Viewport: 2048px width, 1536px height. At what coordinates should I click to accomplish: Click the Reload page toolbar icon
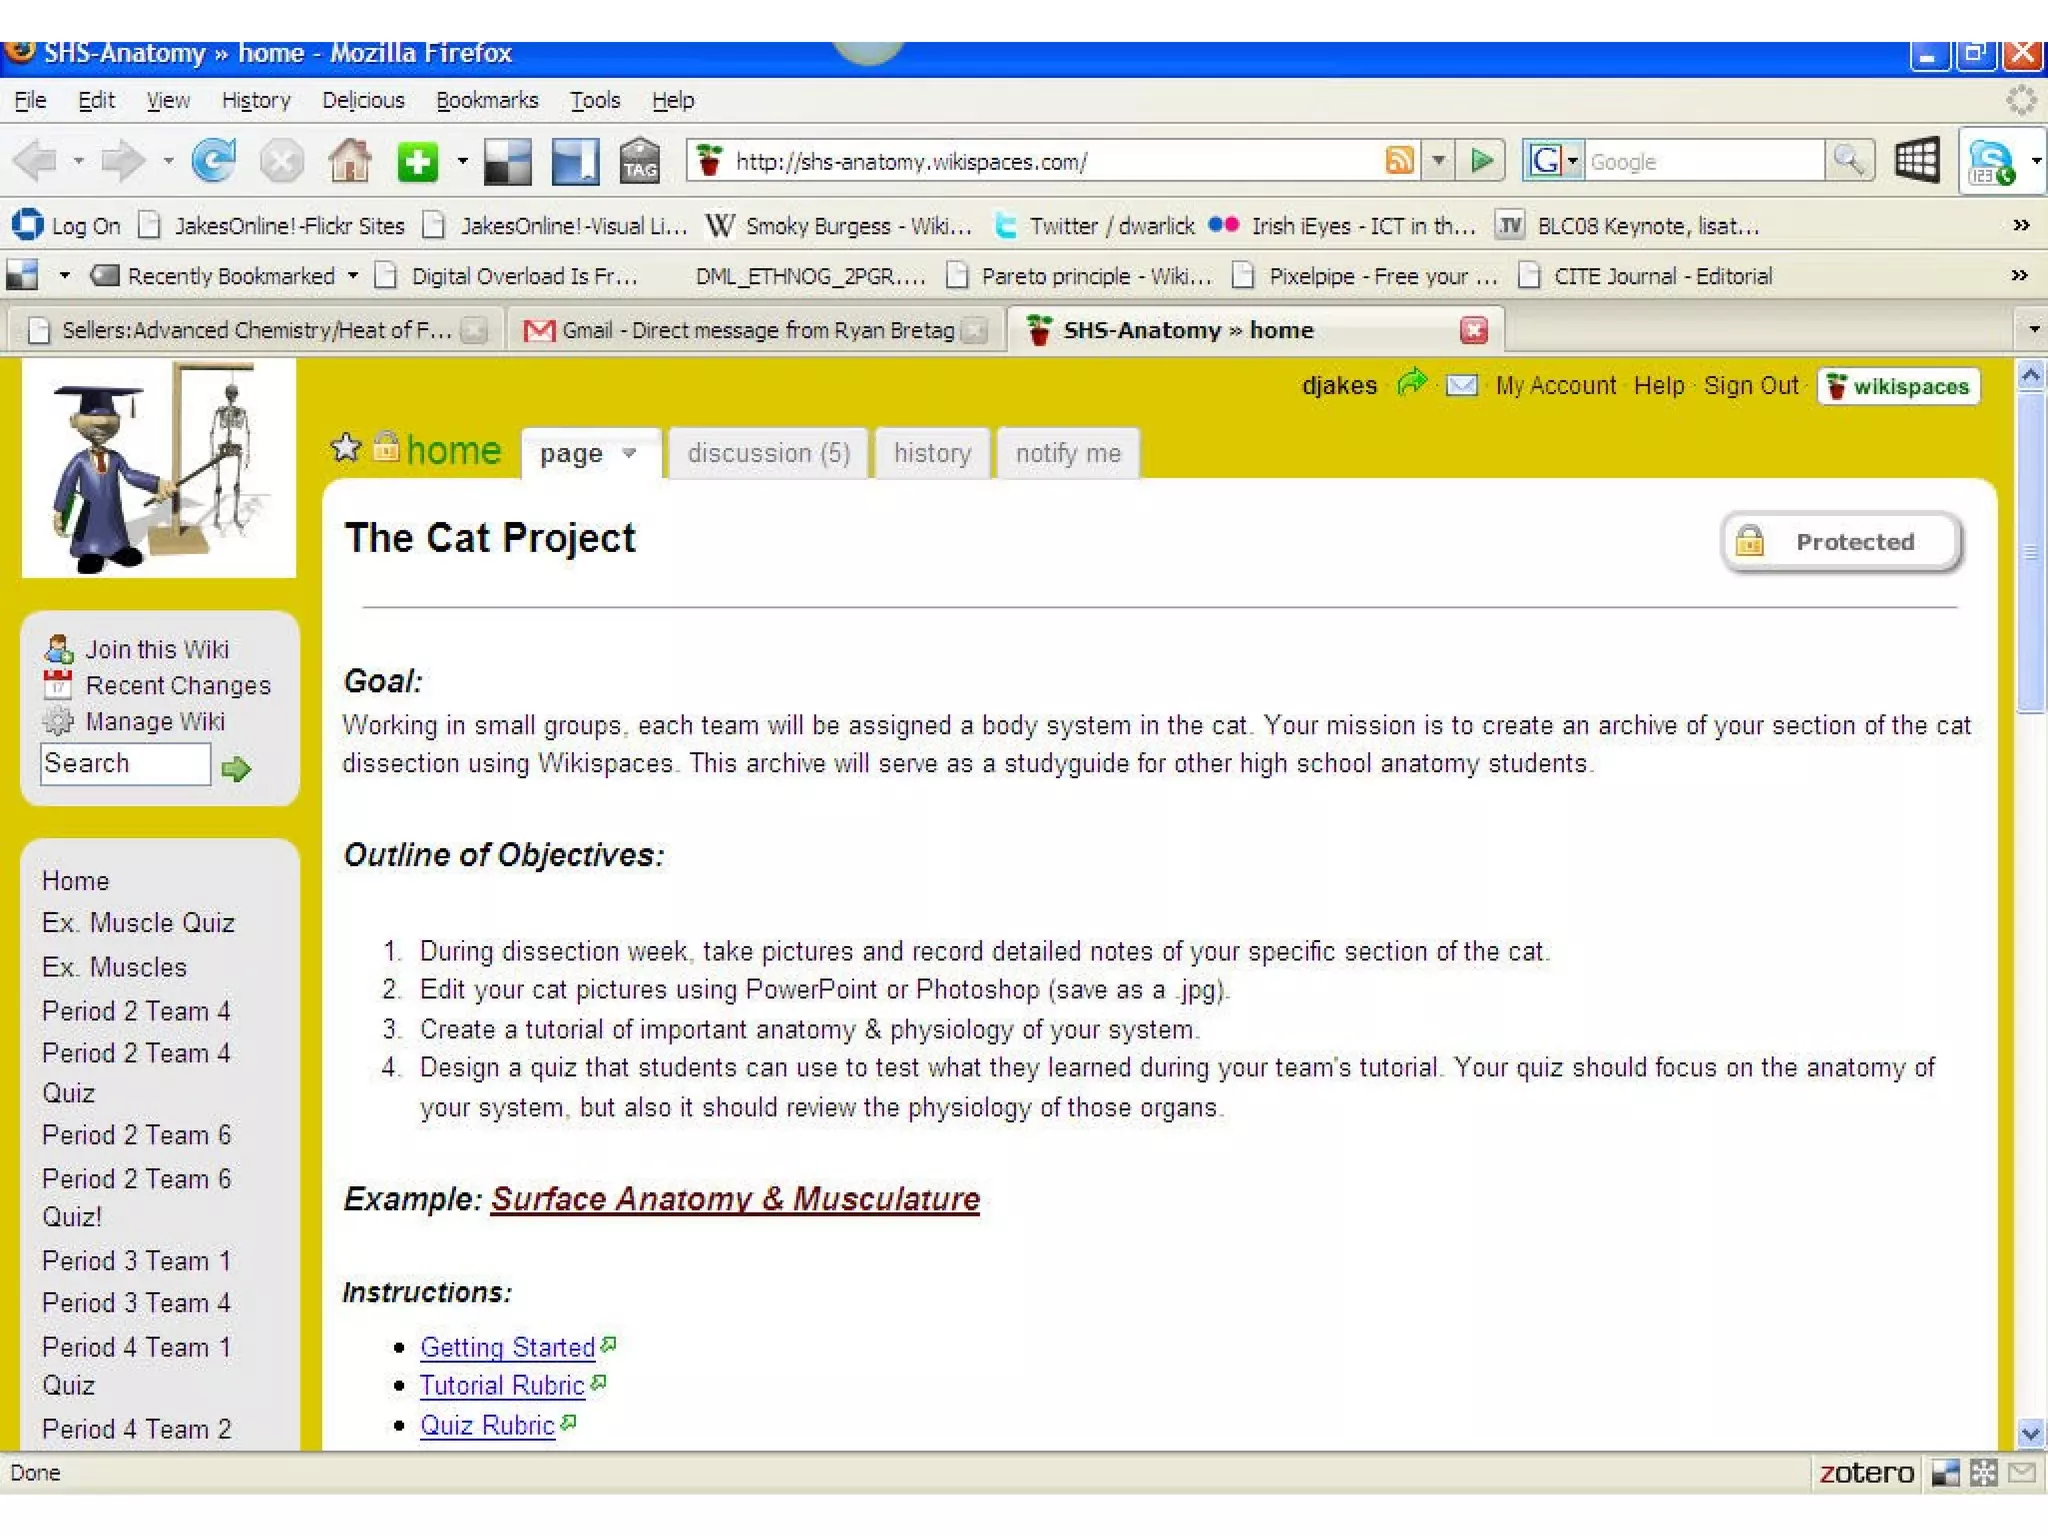[x=212, y=161]
